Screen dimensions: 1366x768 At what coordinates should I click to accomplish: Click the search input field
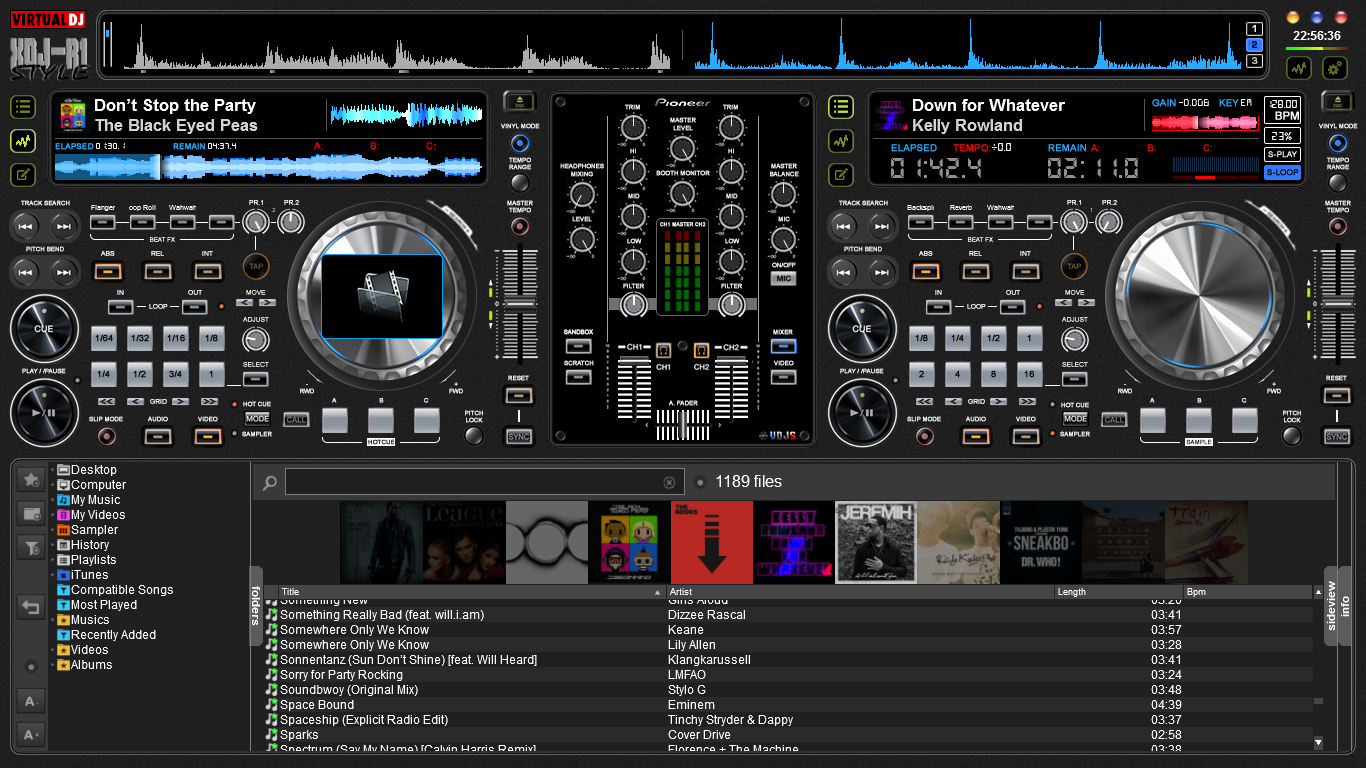coord(485,483)
